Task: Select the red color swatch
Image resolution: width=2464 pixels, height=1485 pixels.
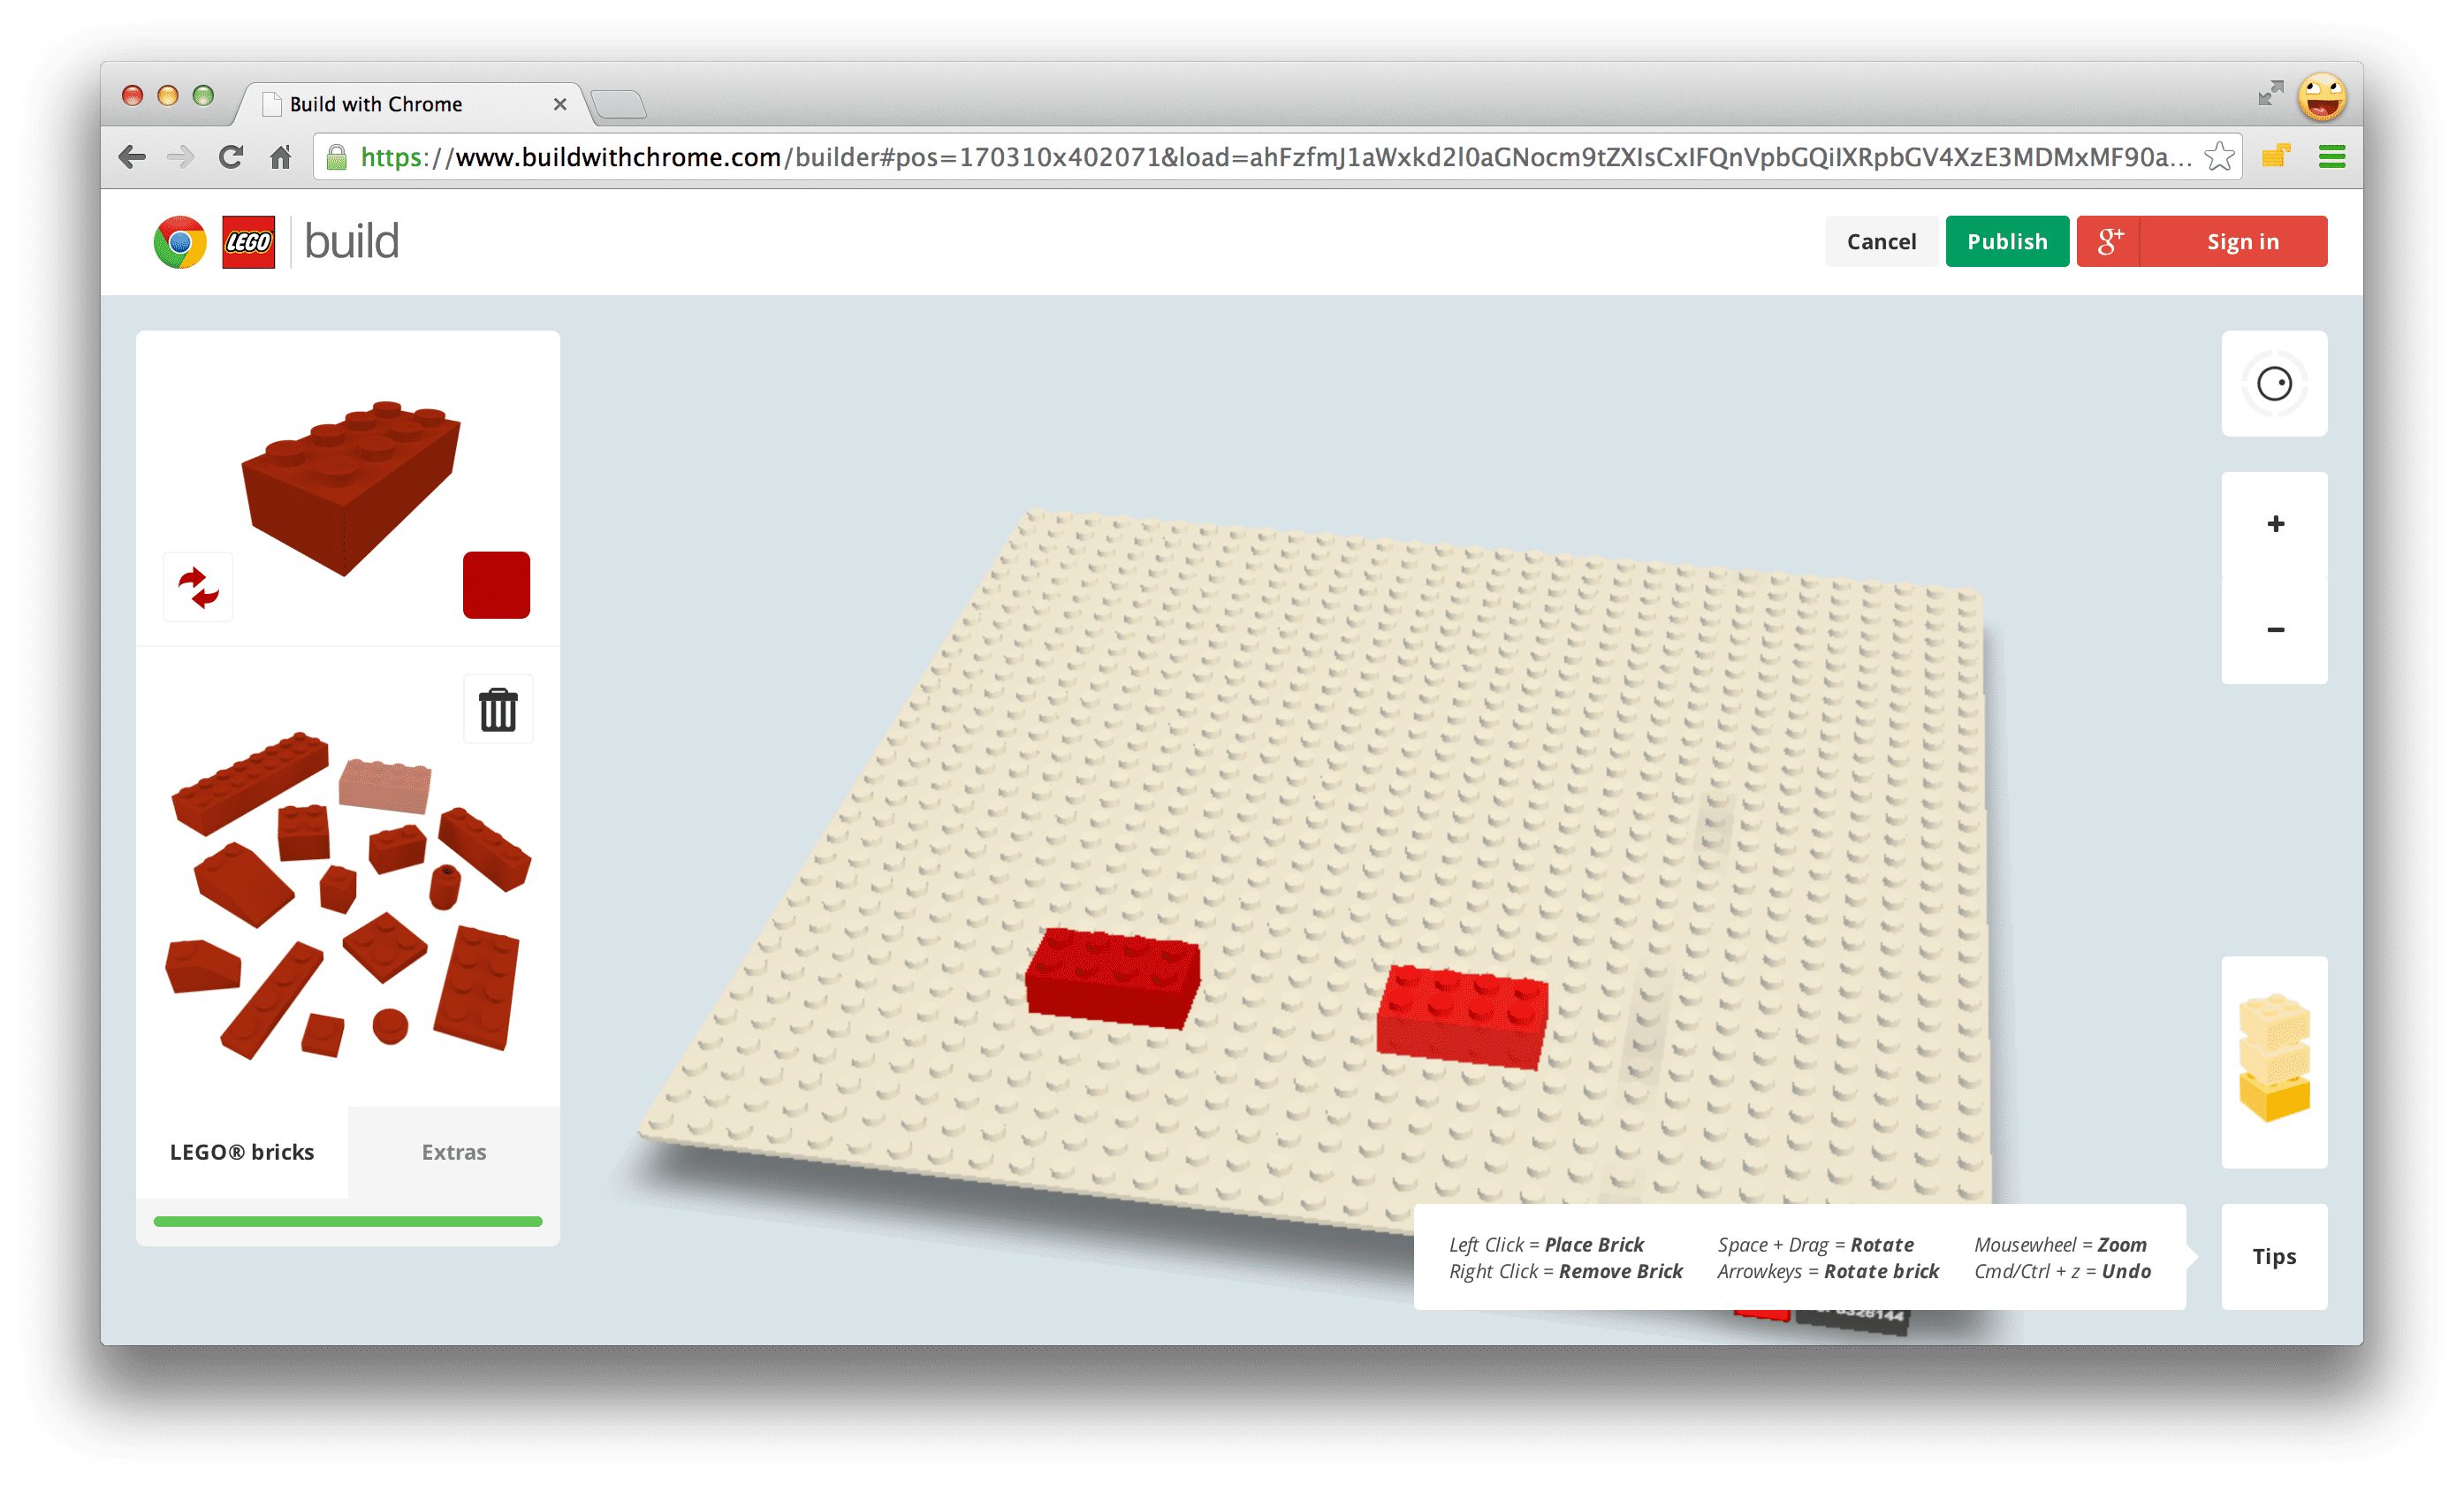Action: coord(498,586)
